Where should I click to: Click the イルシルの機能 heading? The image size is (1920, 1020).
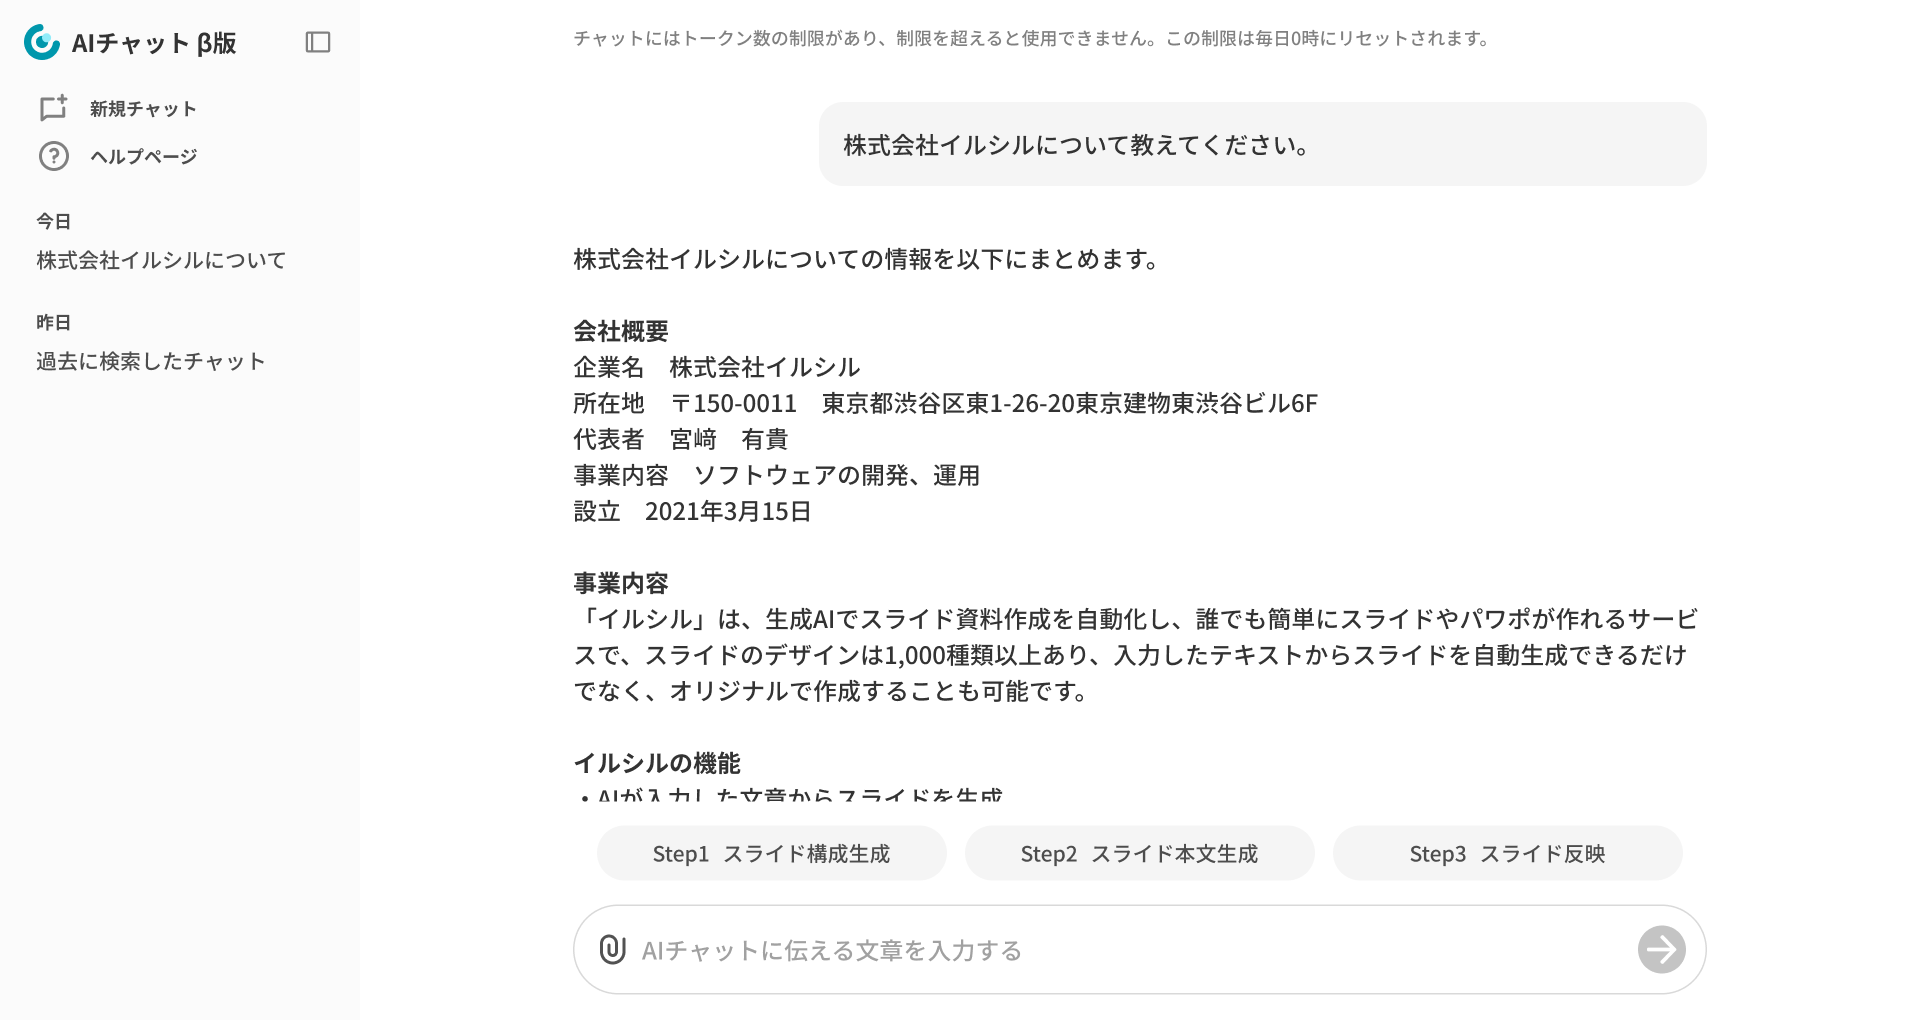point(657,764)
